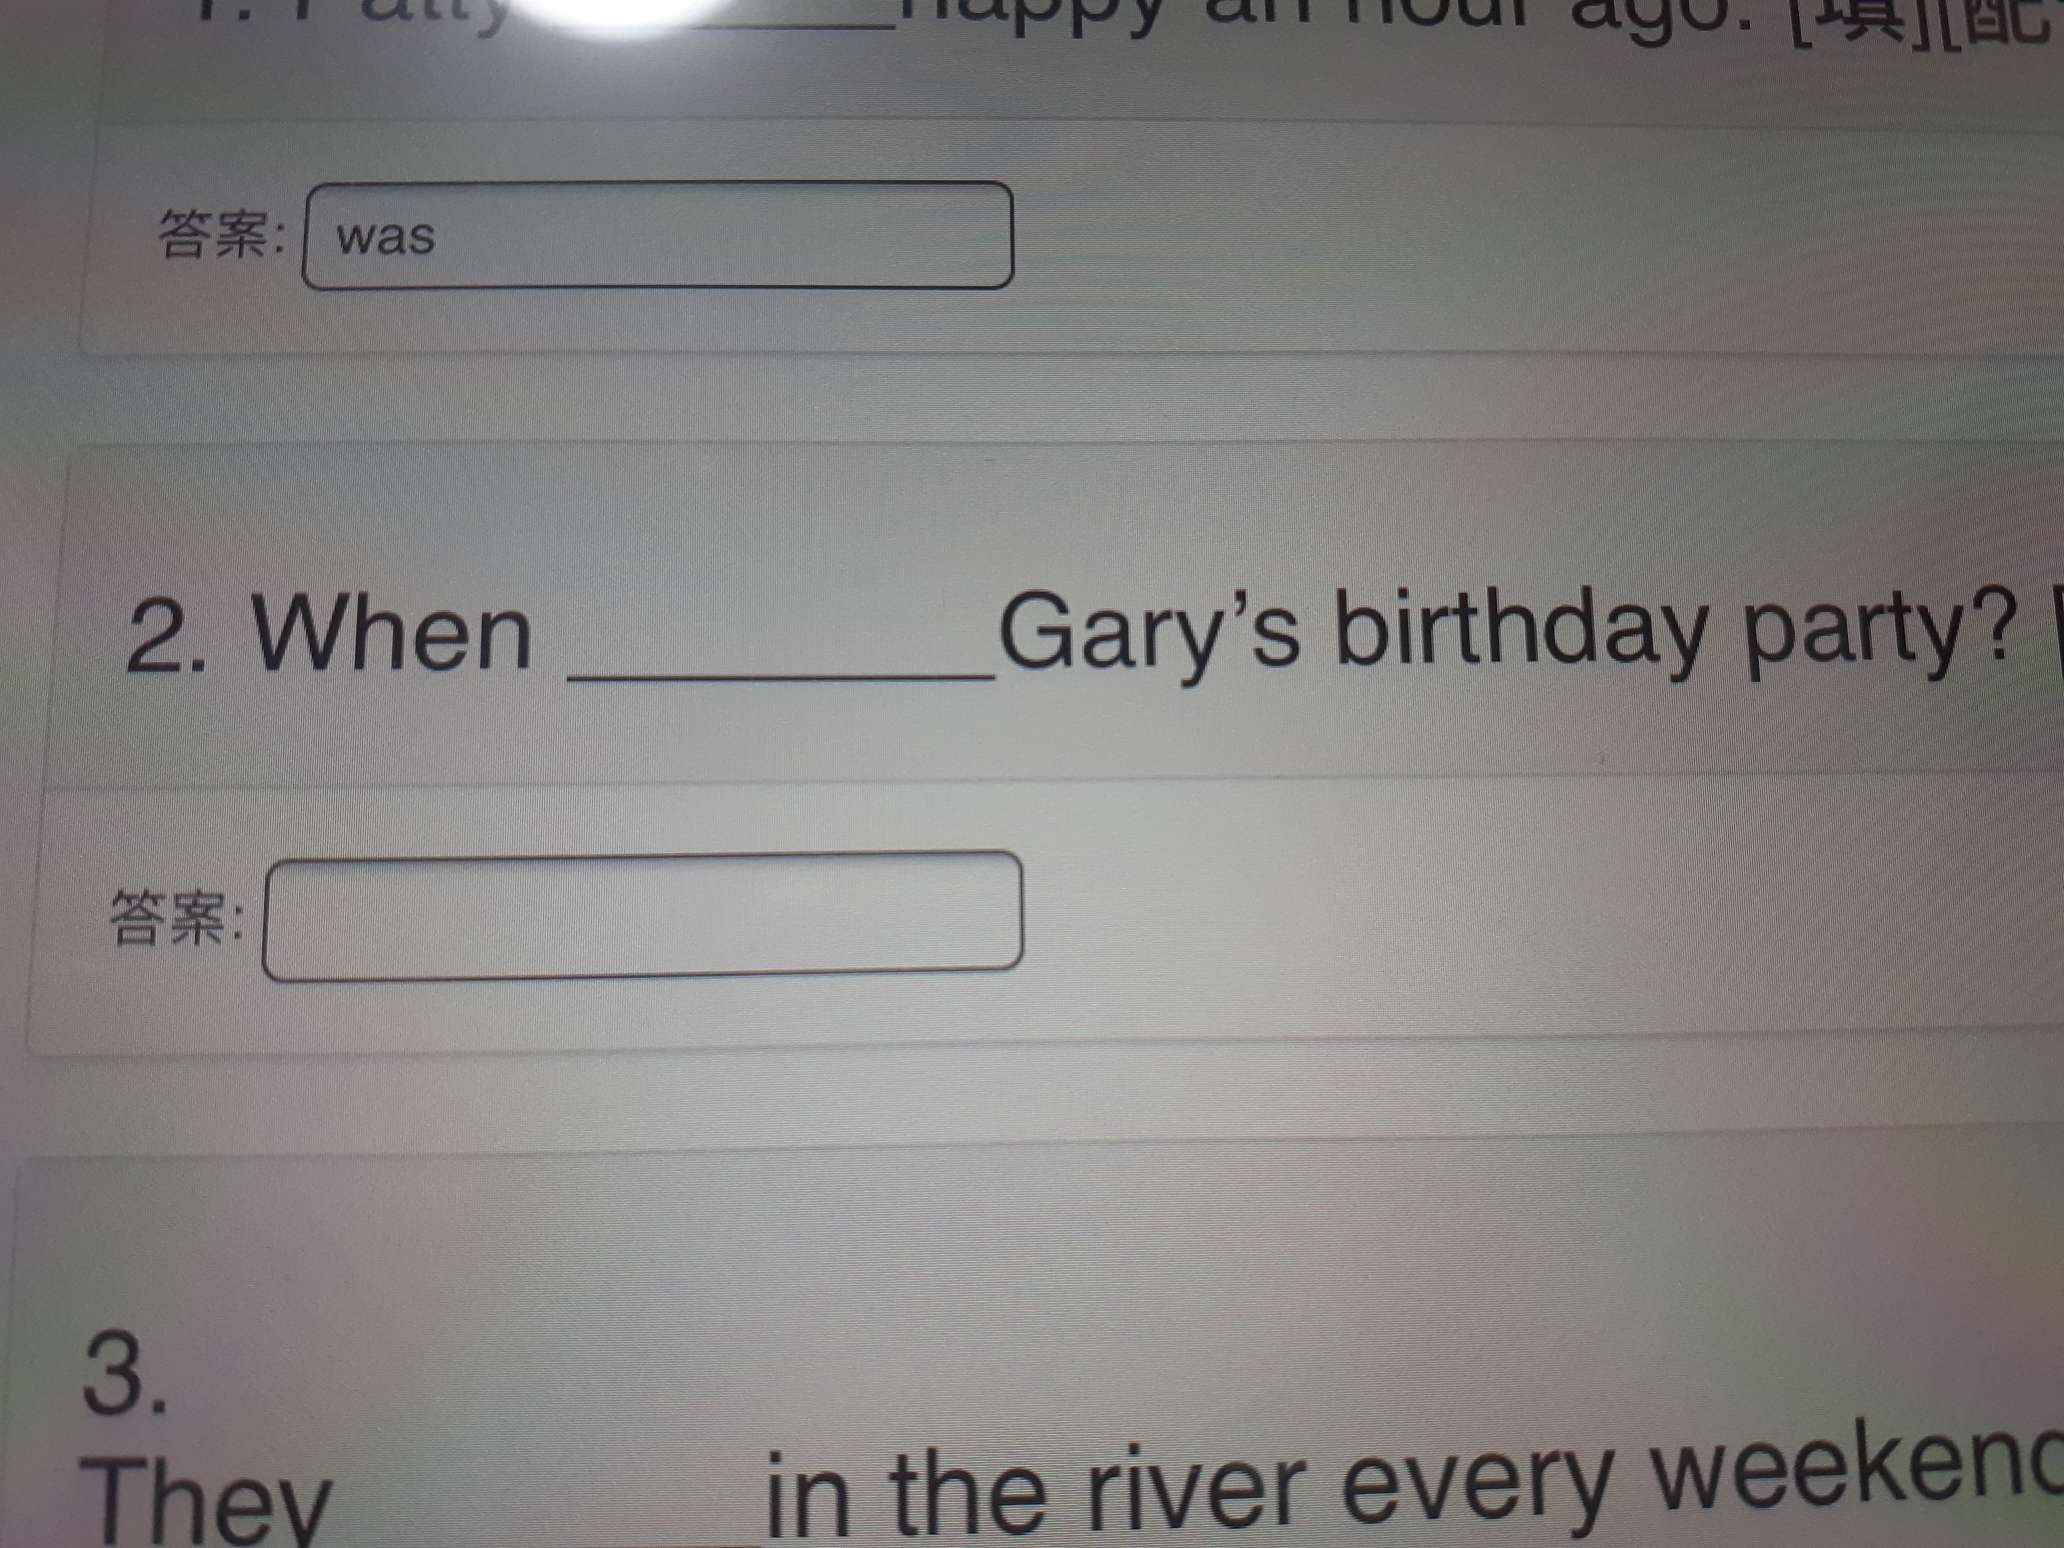
Task: Click the typed word "was" in the field
Action: tap(386, 238)
